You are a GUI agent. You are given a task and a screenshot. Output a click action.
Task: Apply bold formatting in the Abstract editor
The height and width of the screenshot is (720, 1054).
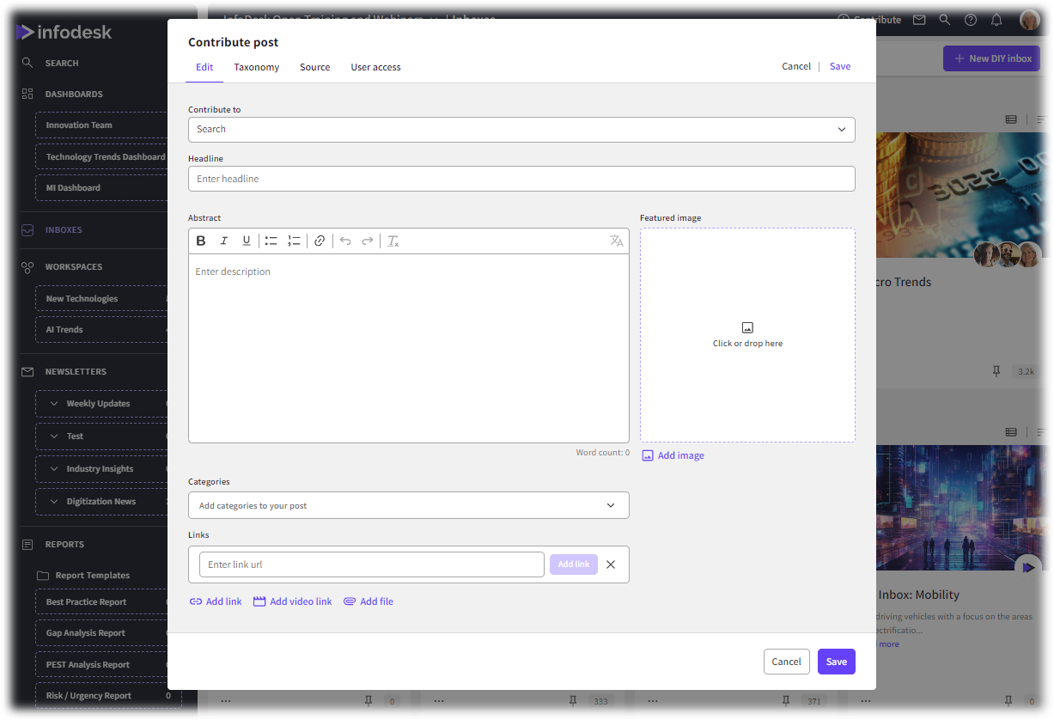tap(199, 240)
